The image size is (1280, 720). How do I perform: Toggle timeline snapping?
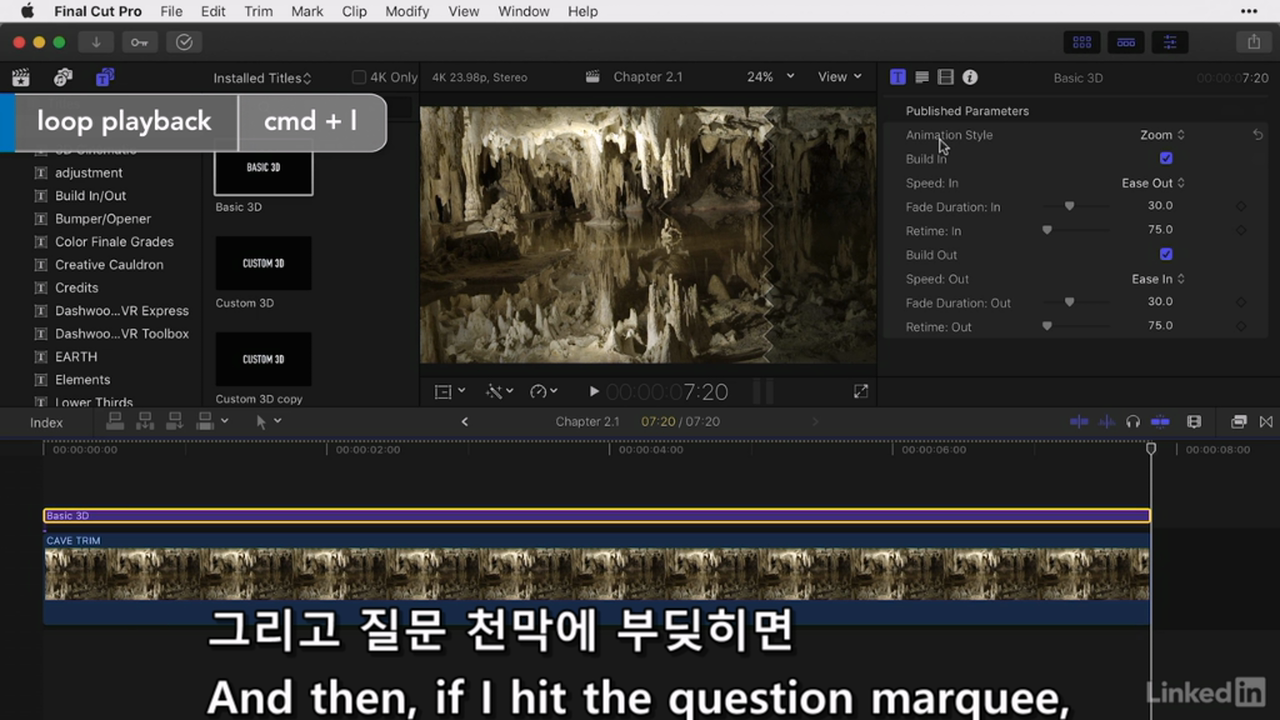pos(1160,422)
